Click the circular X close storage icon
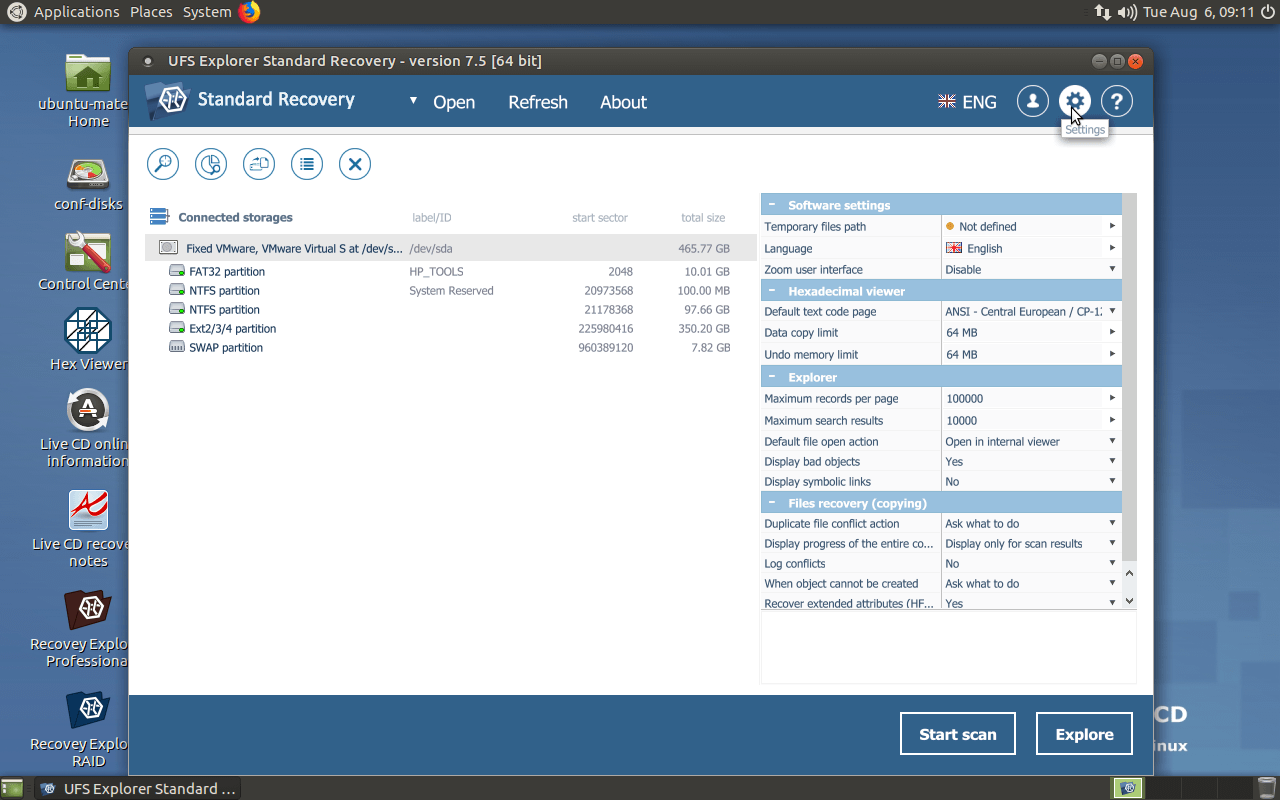Screen dimensions: 1280x800 (x=355, y=164)
